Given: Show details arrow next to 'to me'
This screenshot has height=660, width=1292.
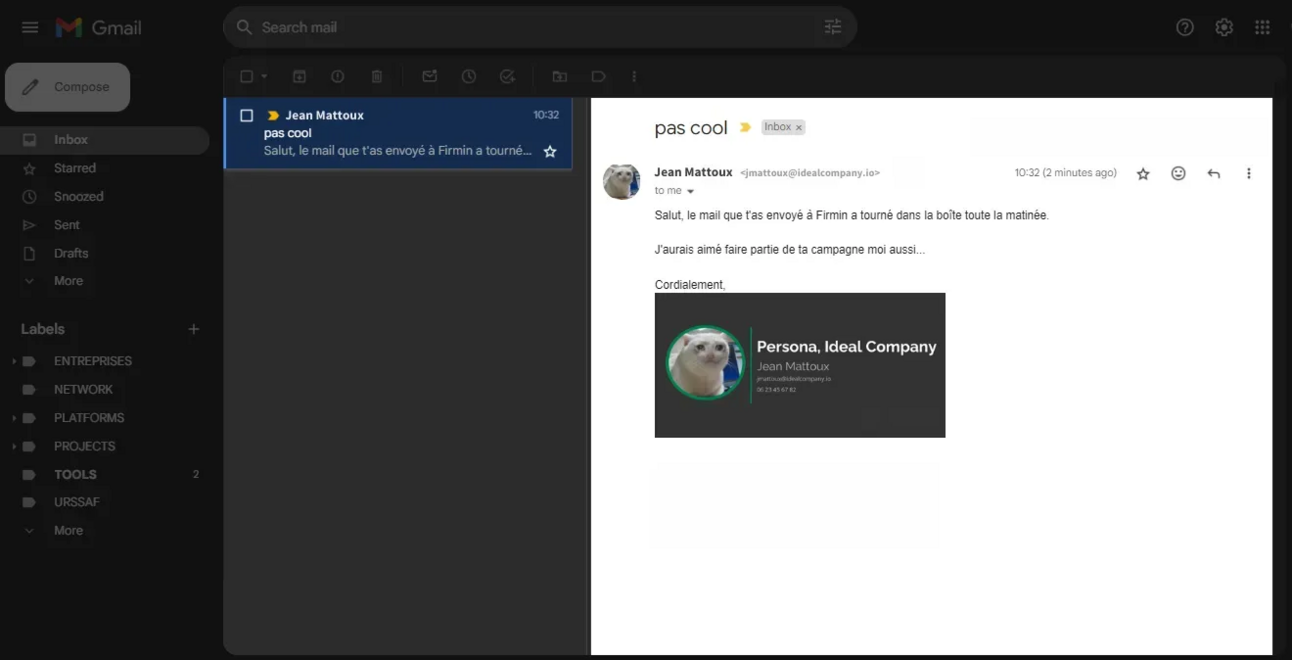Looking at the screenshot, I should (x=690, y=191).
